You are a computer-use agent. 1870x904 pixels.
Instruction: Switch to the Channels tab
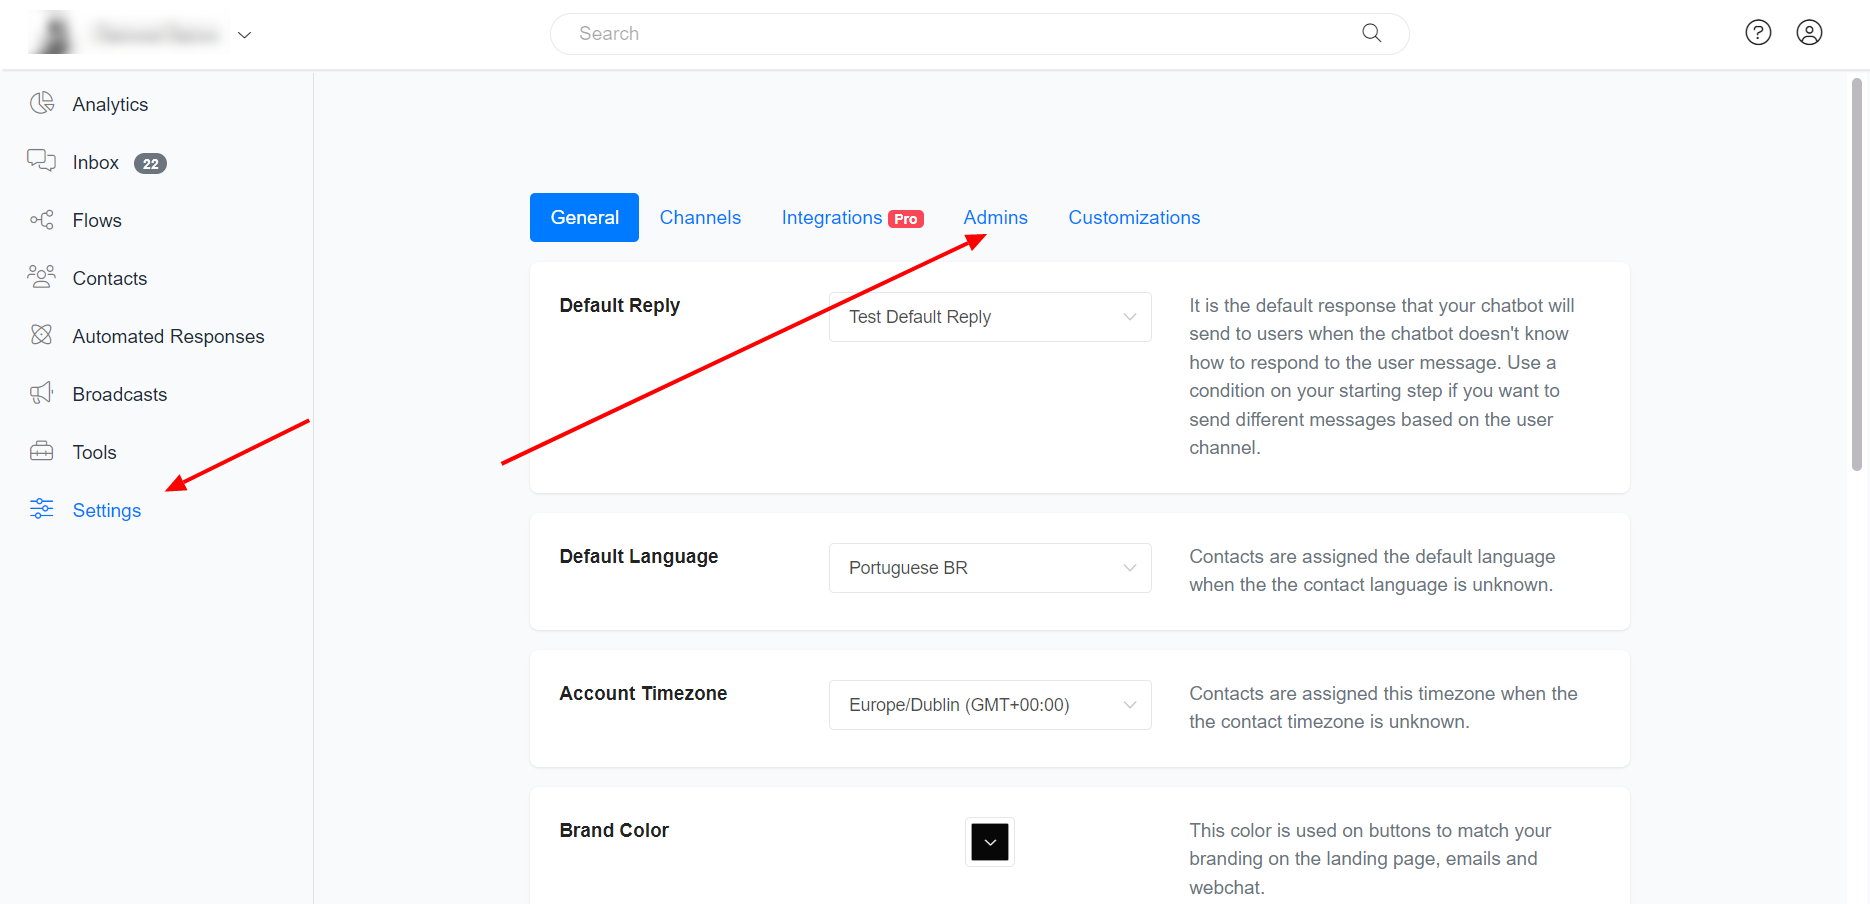pos(700,218)
